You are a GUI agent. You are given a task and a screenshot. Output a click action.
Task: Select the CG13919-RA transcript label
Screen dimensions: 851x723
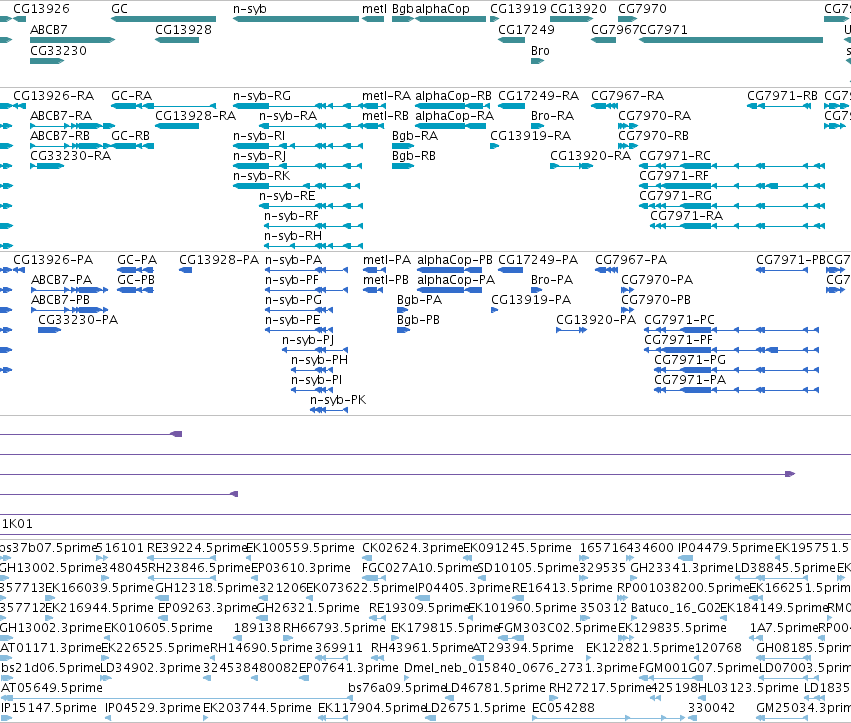[x=531, y=136]
